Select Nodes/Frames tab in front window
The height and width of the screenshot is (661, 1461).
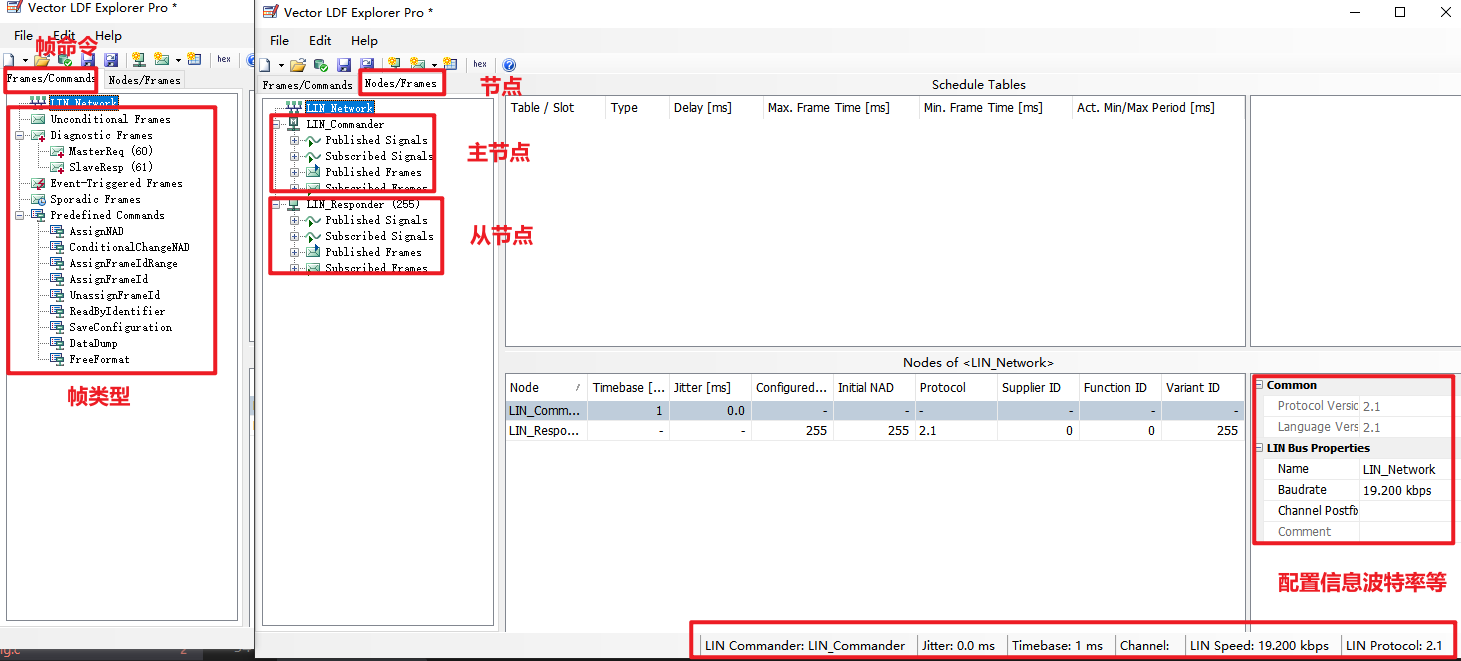[400, 83]
